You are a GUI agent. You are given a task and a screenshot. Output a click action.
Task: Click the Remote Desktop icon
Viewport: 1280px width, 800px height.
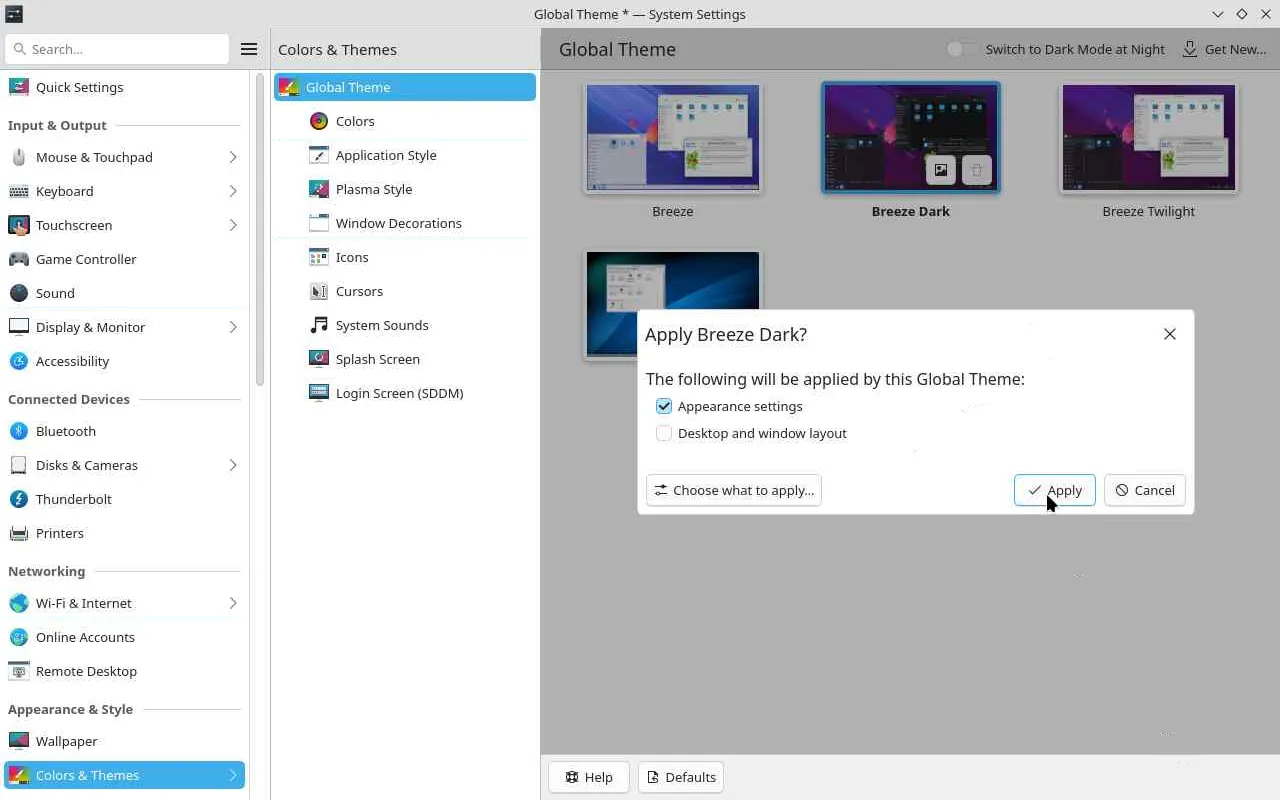pos(19,671)
